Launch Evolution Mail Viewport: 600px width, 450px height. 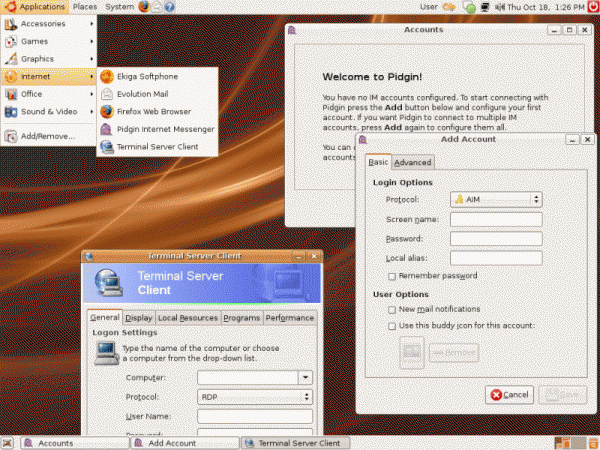pos(157,94)
